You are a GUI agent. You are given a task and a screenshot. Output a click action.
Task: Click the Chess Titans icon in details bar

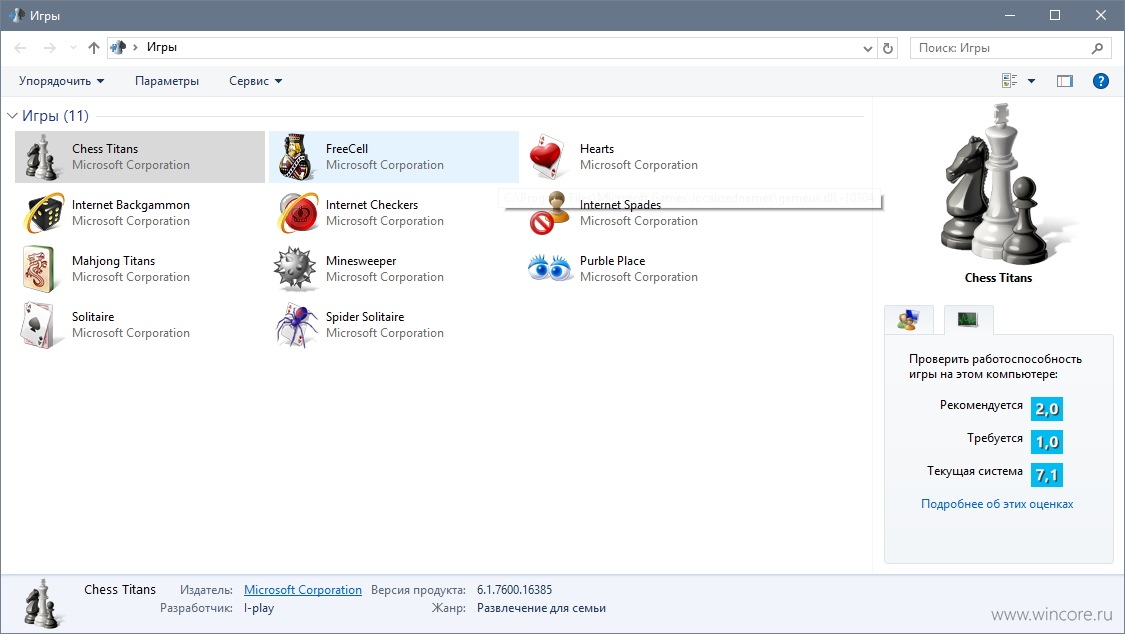[44, 603]
